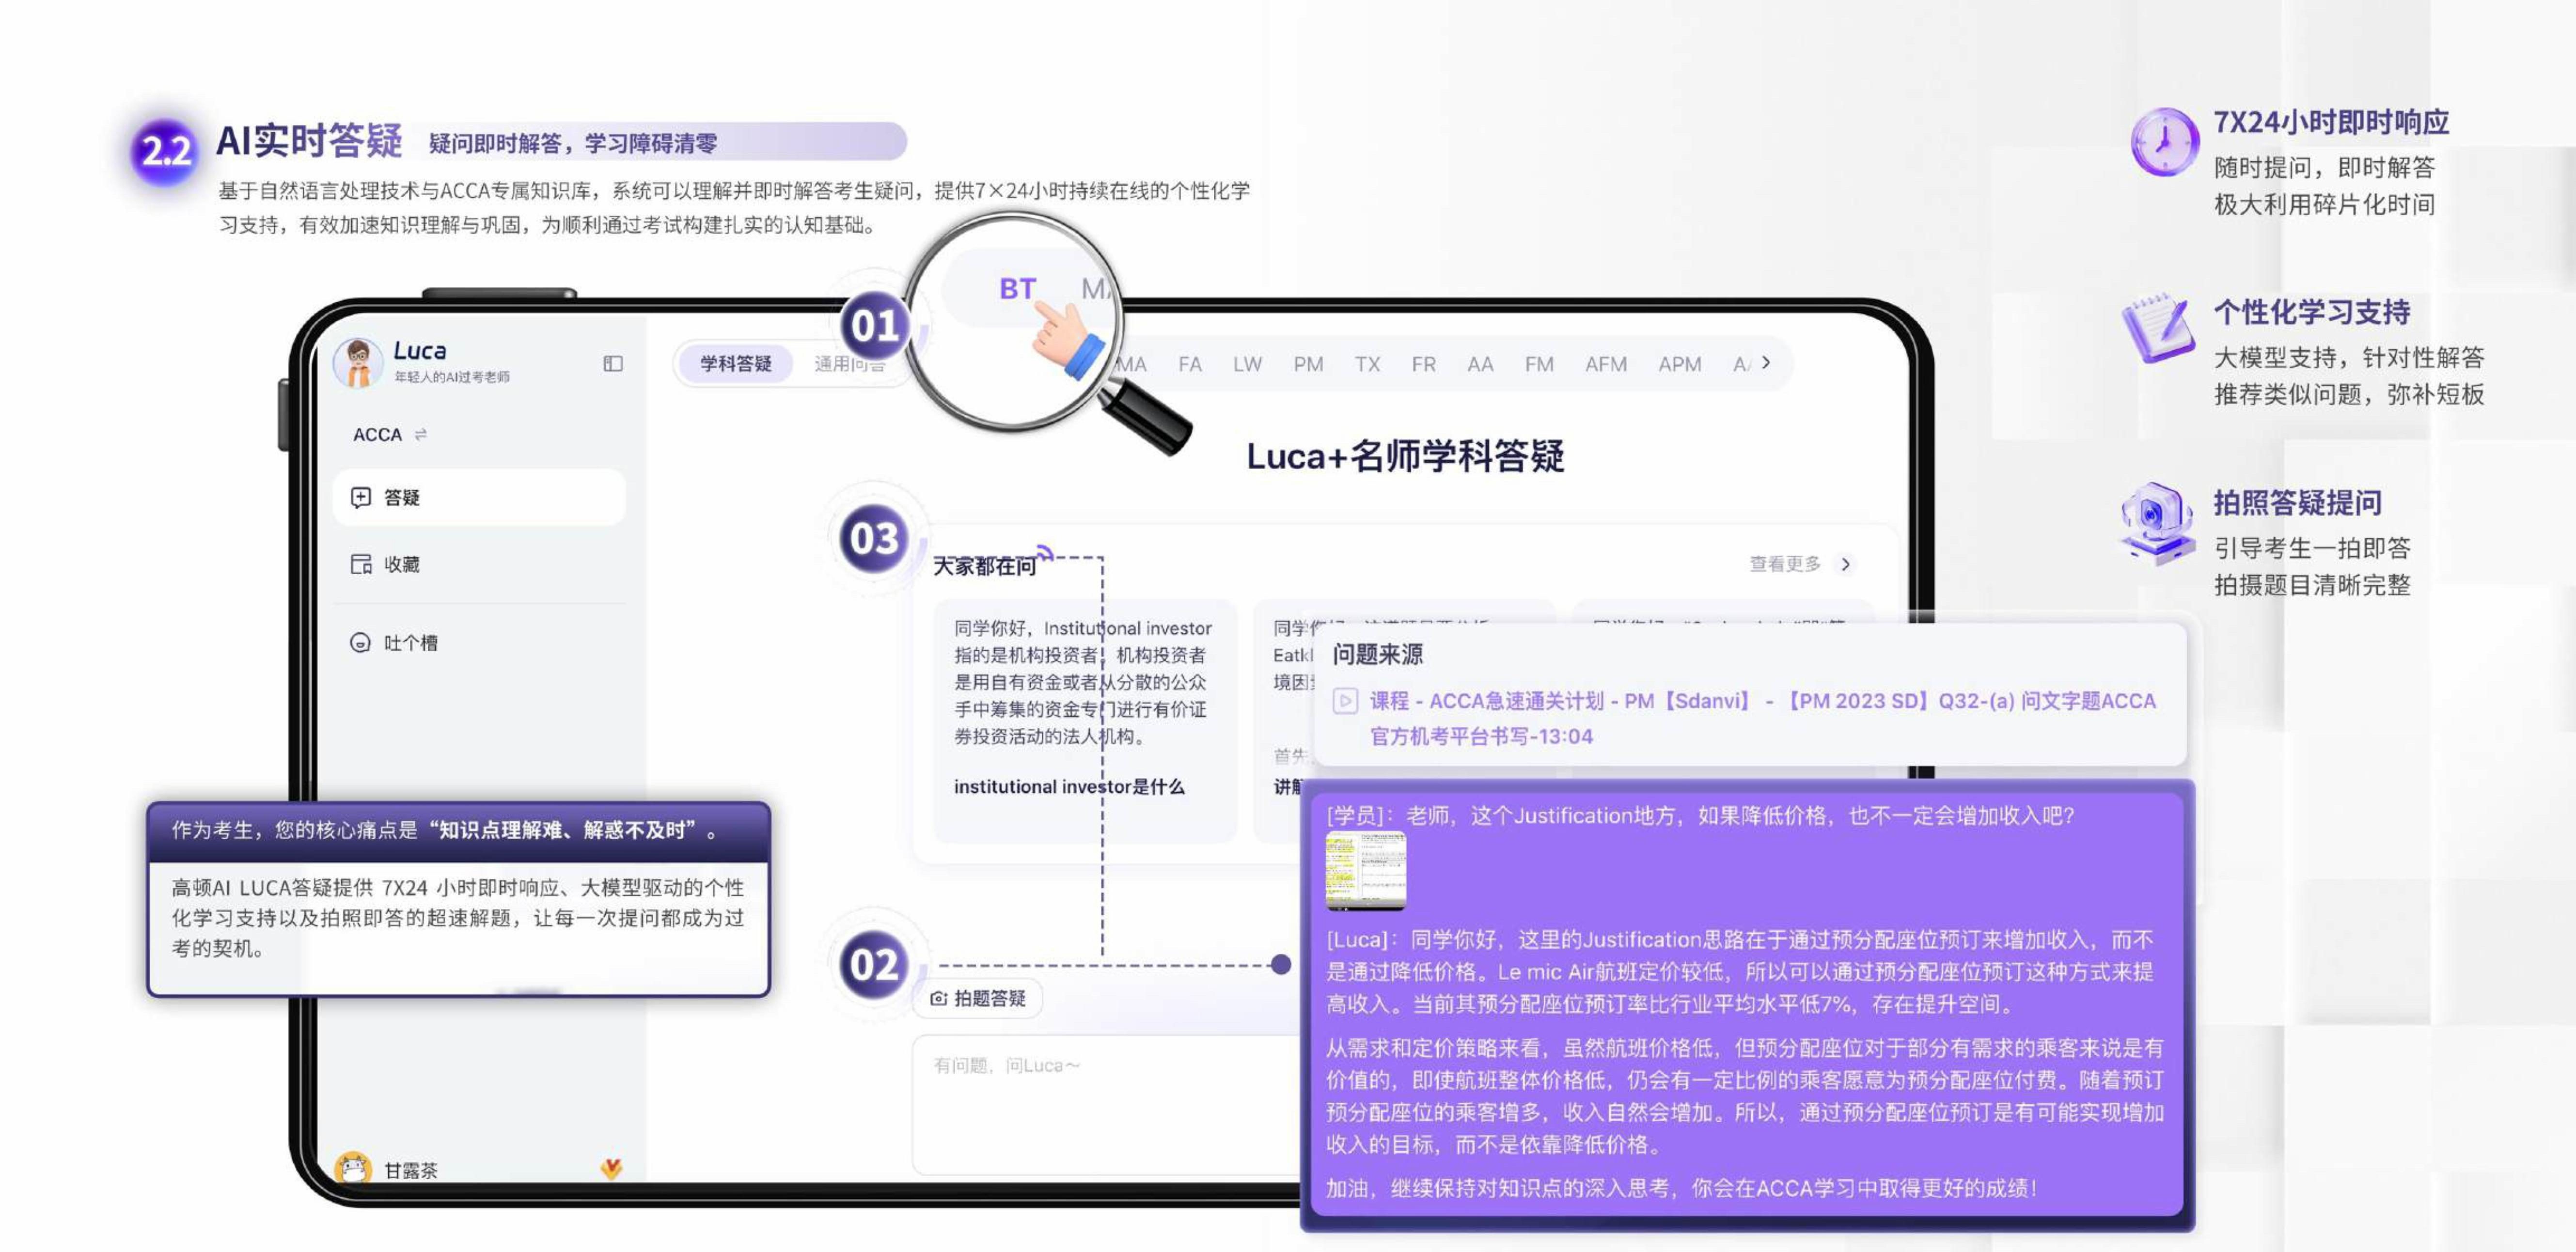The image size is (2576, 1252).
Task: Click video play icon in 问题来源
Action: [x=1345, y=701]
